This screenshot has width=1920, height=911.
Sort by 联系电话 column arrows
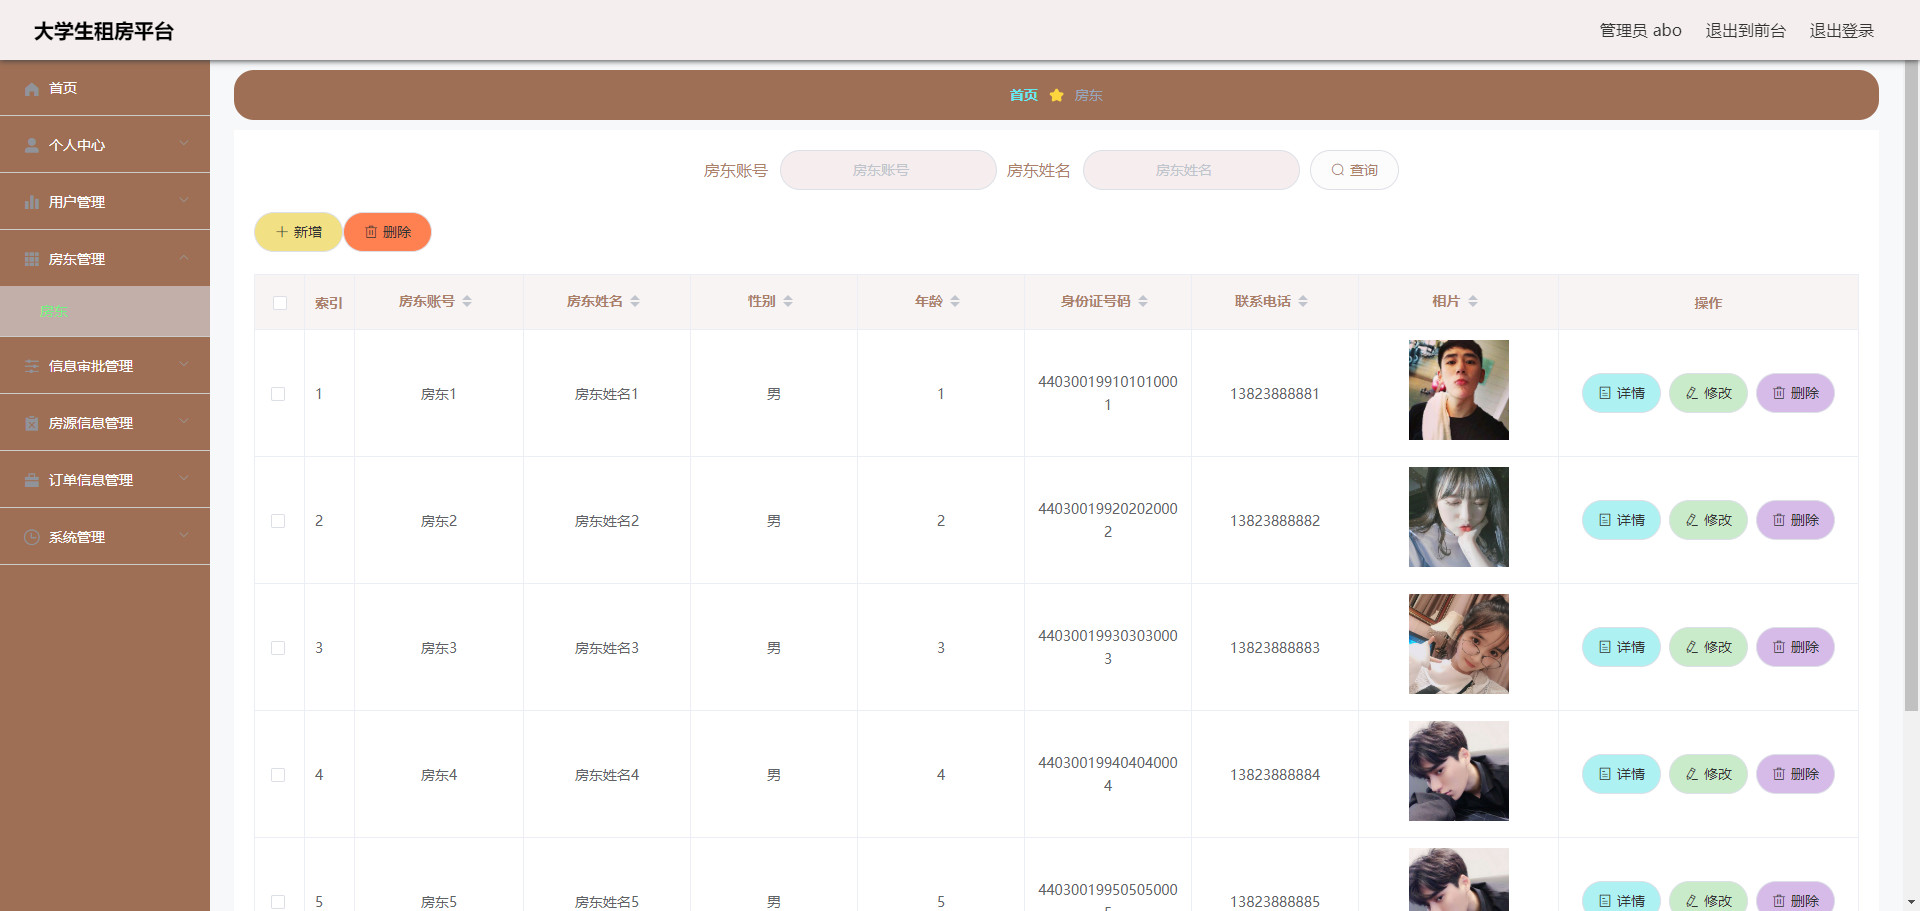click(x=1303, y=301)
